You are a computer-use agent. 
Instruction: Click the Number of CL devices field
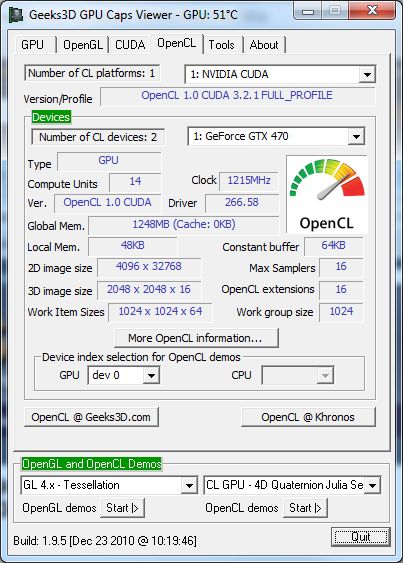click(x=98, y=137)
